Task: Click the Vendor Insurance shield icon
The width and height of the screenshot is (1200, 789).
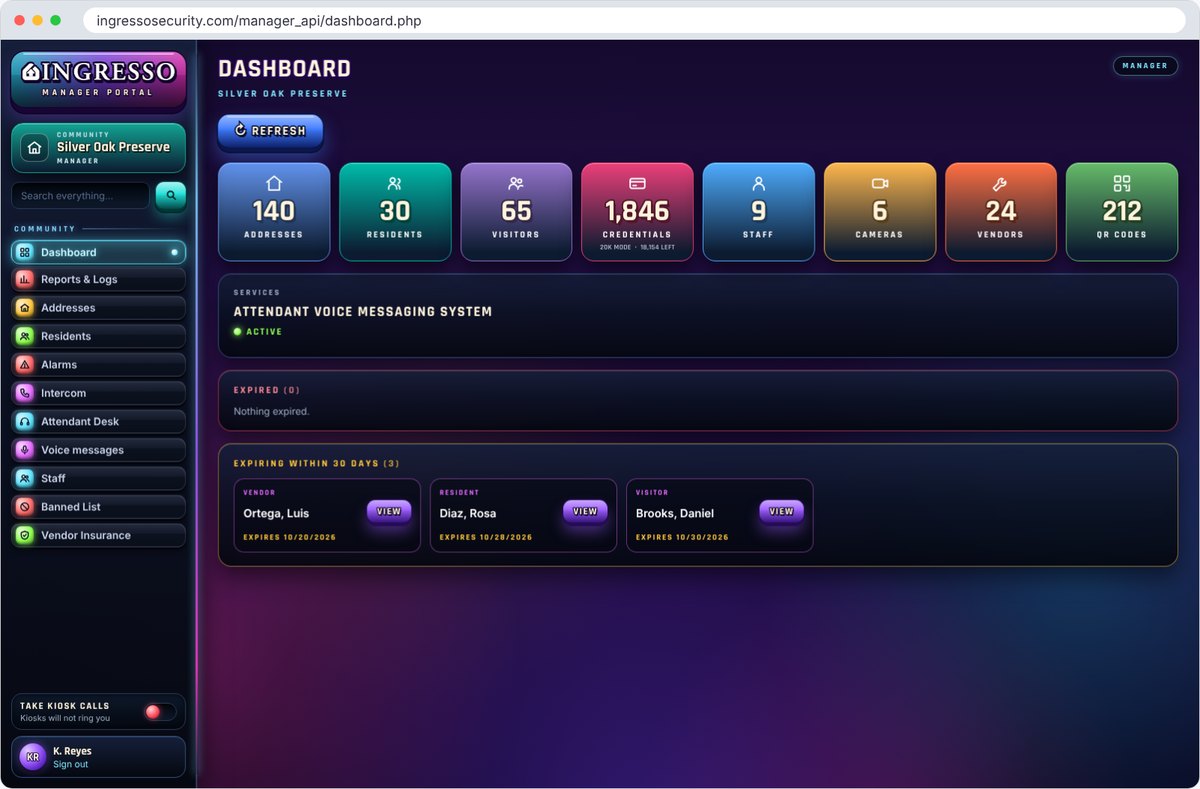Action: pos(25,535)
